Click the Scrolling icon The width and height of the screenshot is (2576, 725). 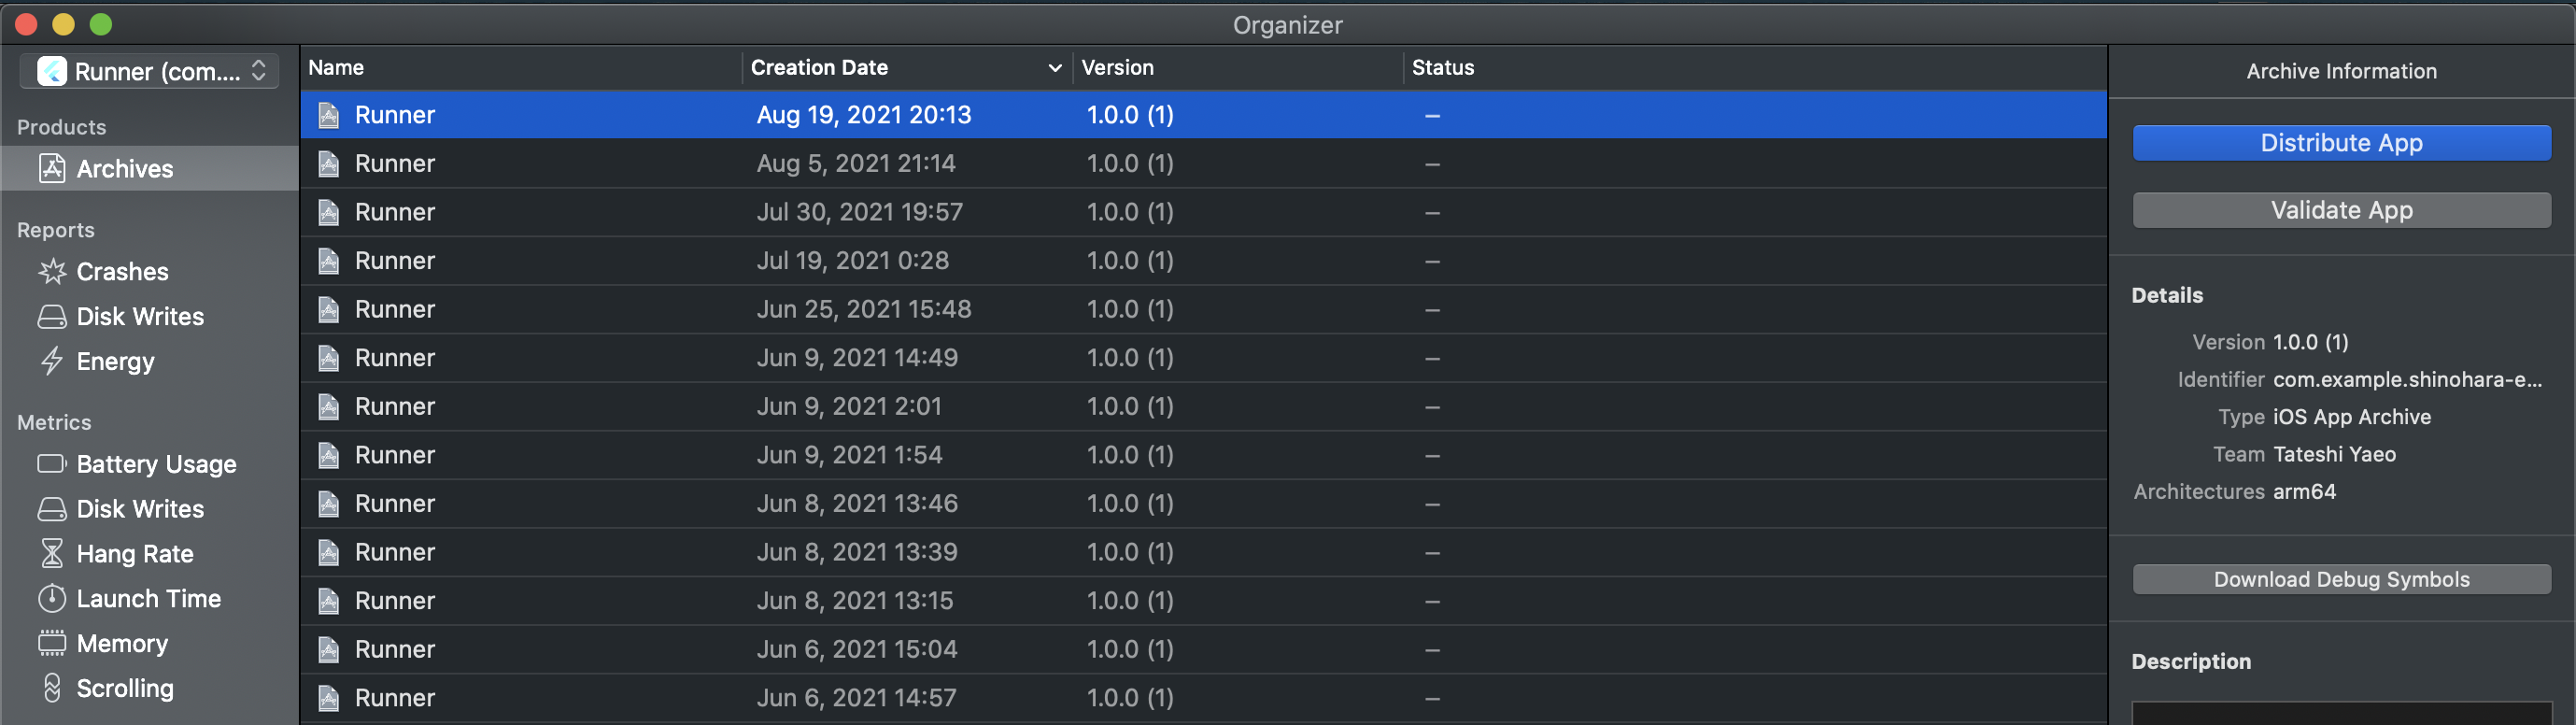(52, 688)
